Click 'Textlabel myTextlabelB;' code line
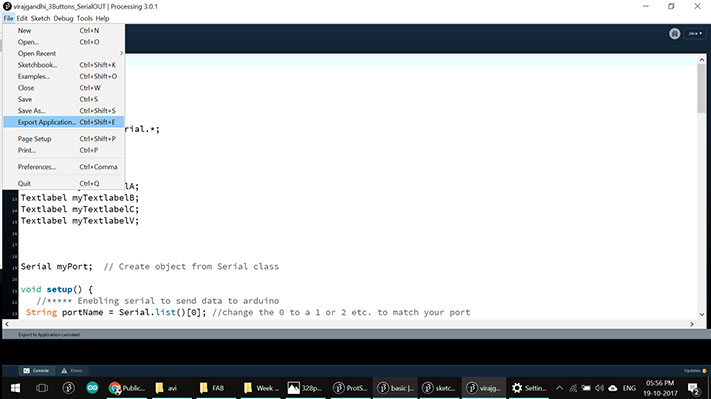The width and height of the screenshot is (711, 399). [x=80, y=198]
